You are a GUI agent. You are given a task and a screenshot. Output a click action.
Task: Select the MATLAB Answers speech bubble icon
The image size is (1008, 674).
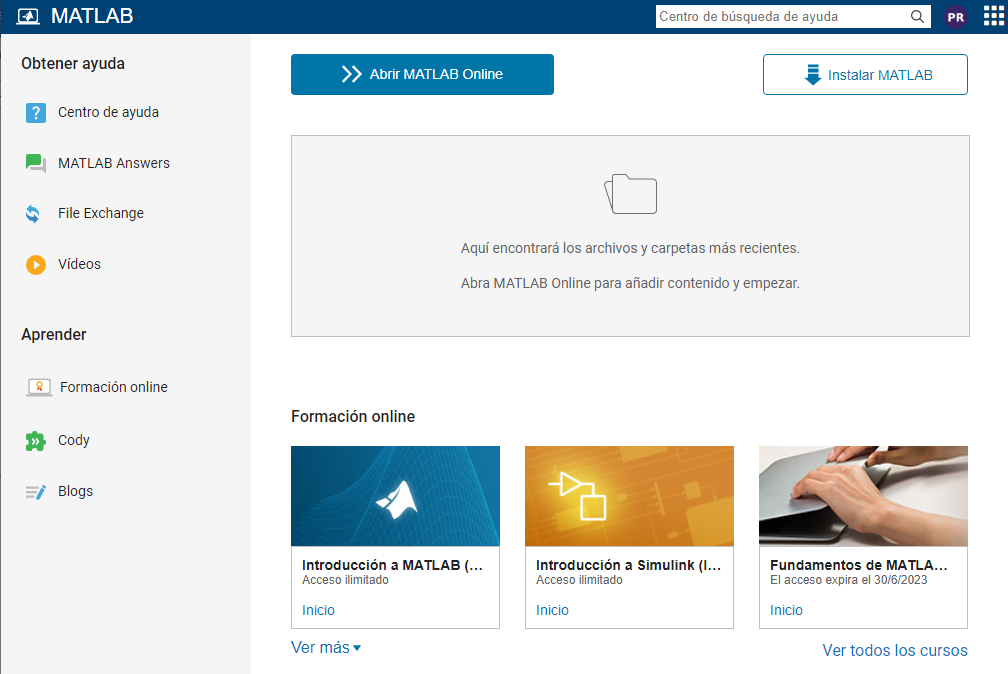pos(38,163)
